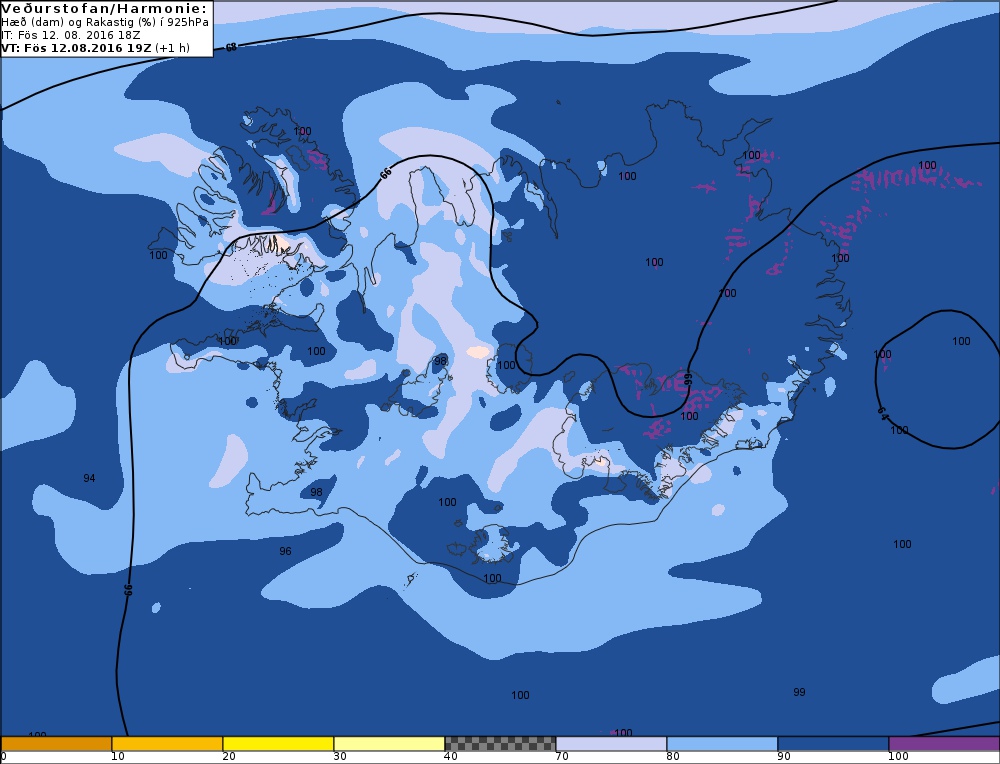
Task: Click the '68' contour line label
Action: coord(231,47)
